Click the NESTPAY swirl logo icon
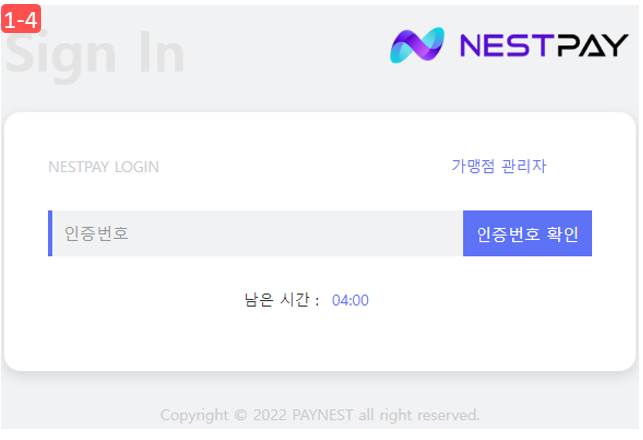 pyautogui.click(x=417, y=45)
